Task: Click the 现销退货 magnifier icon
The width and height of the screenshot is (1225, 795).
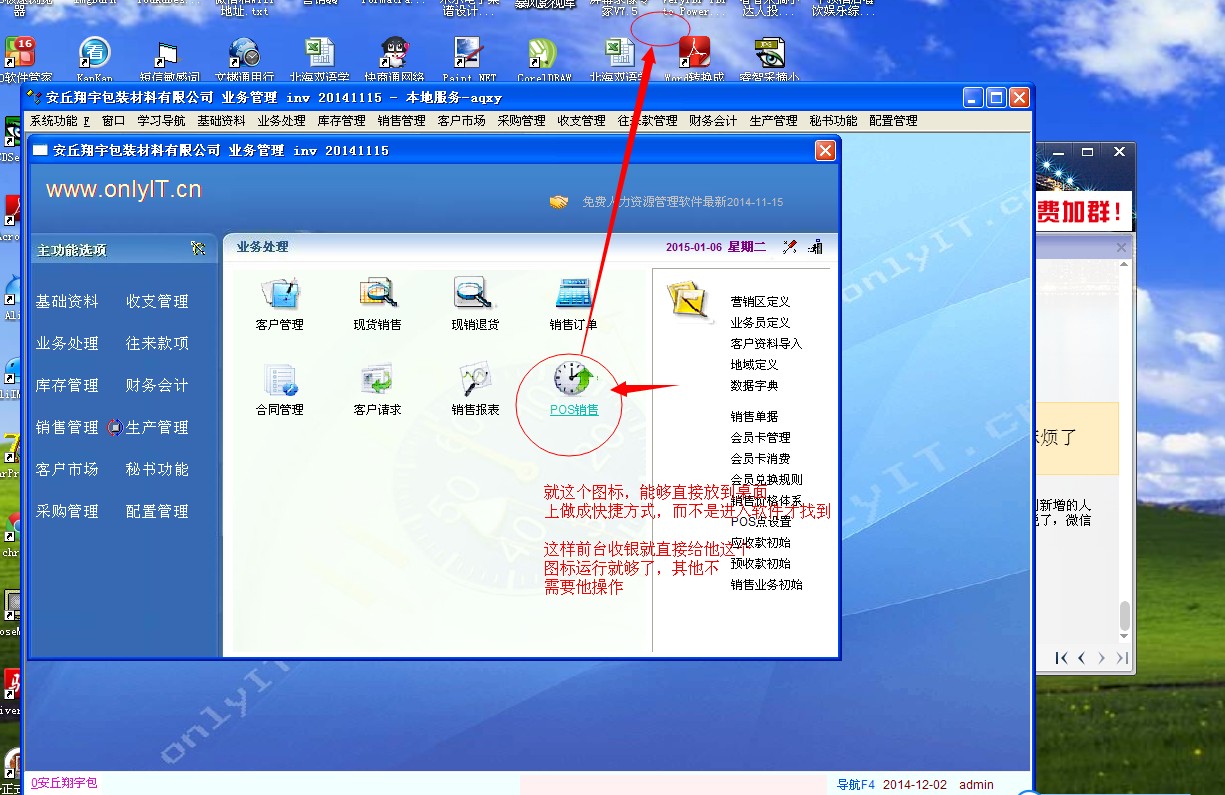Action: [474, 294]
